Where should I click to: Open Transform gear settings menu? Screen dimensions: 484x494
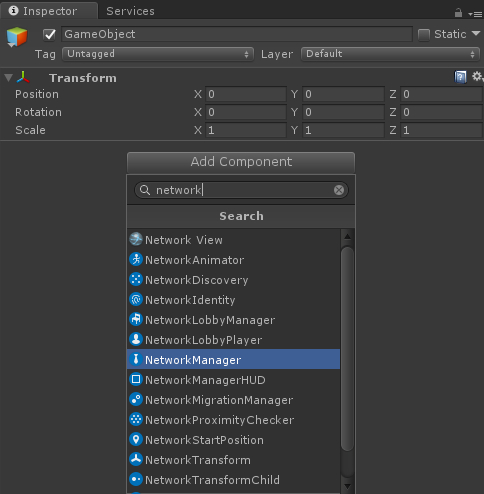pos(477,77)
